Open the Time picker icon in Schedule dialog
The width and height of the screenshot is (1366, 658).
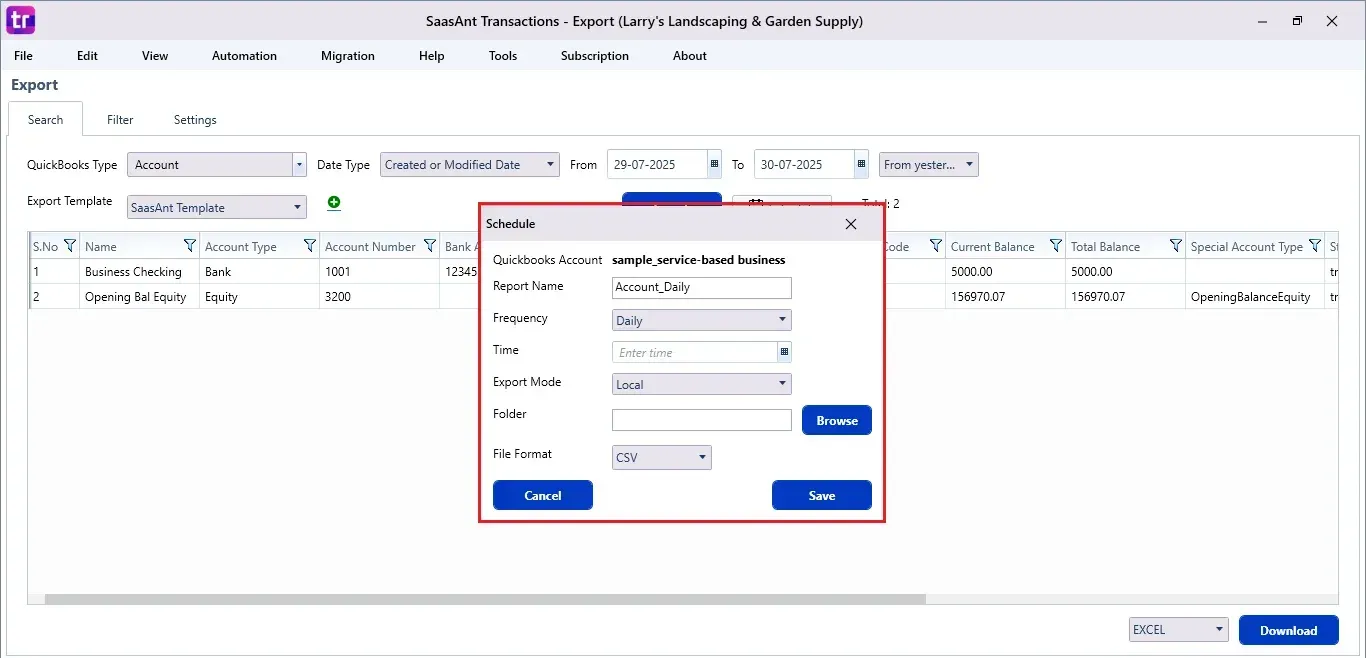pos(784,352)
